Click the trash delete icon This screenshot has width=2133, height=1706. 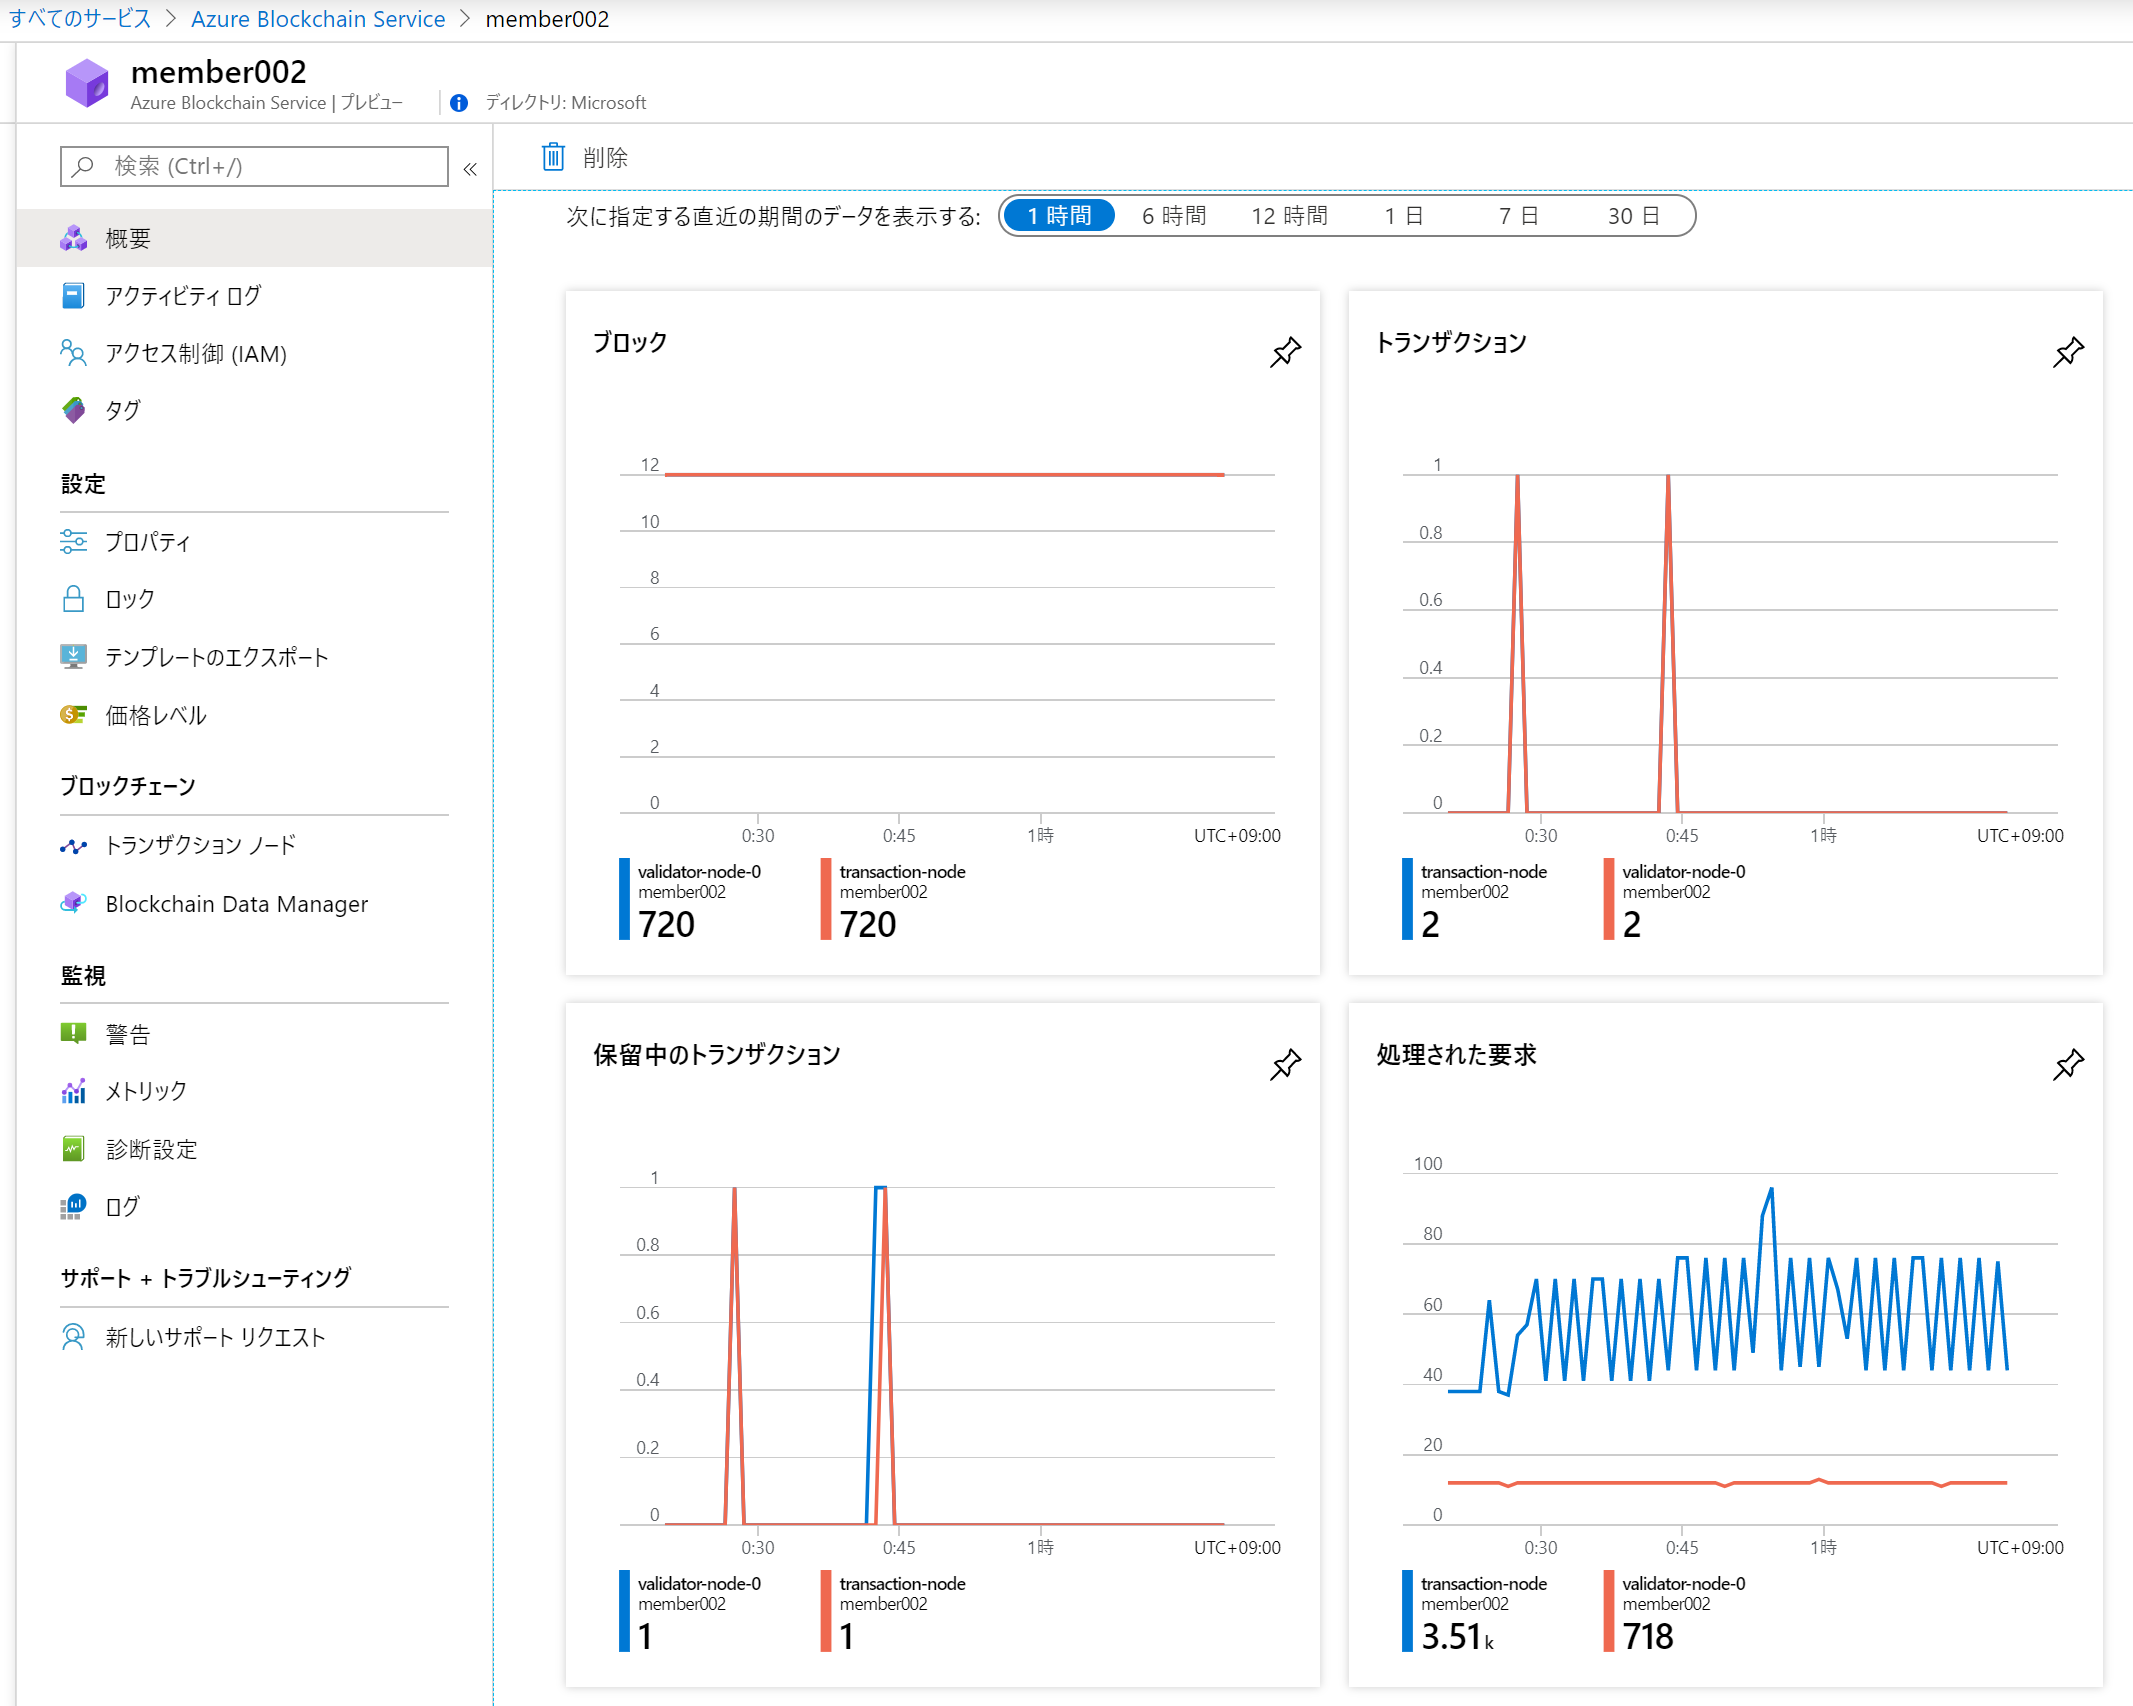553,157
